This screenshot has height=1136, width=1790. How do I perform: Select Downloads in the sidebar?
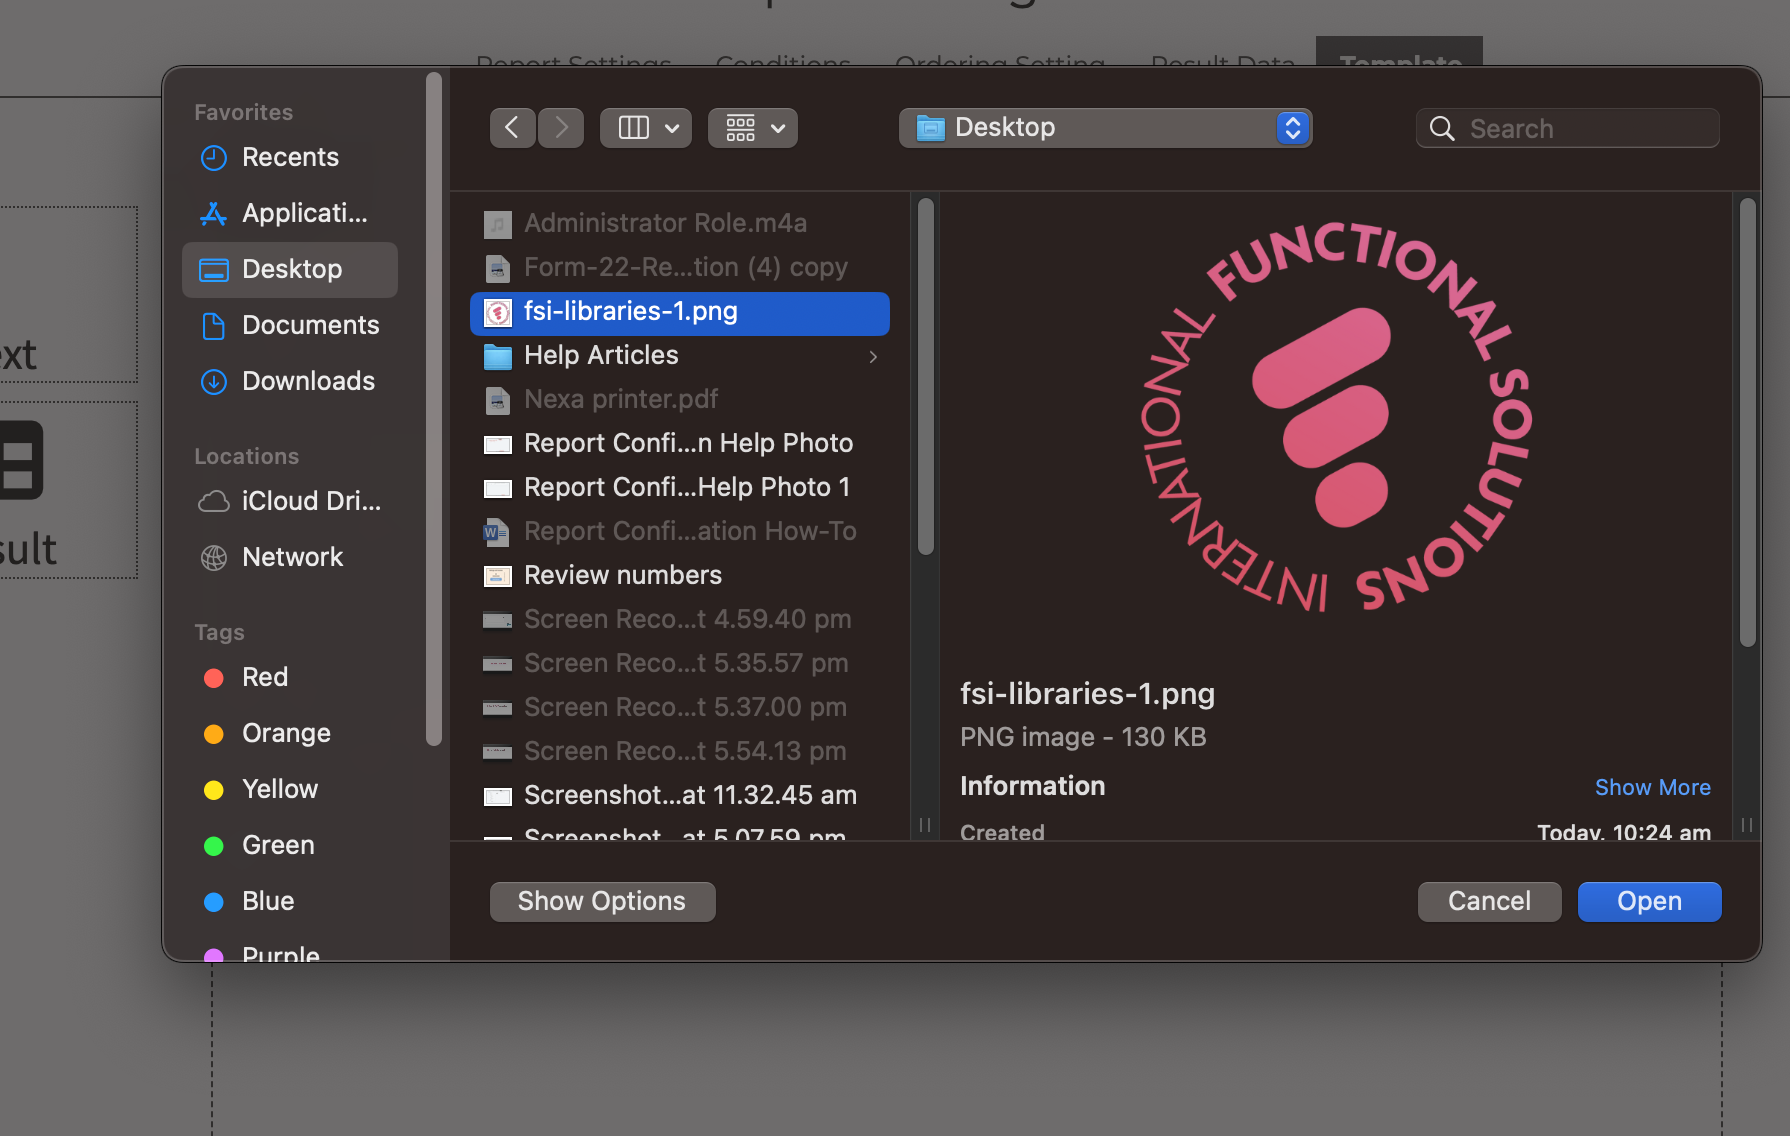pos(290,381)
